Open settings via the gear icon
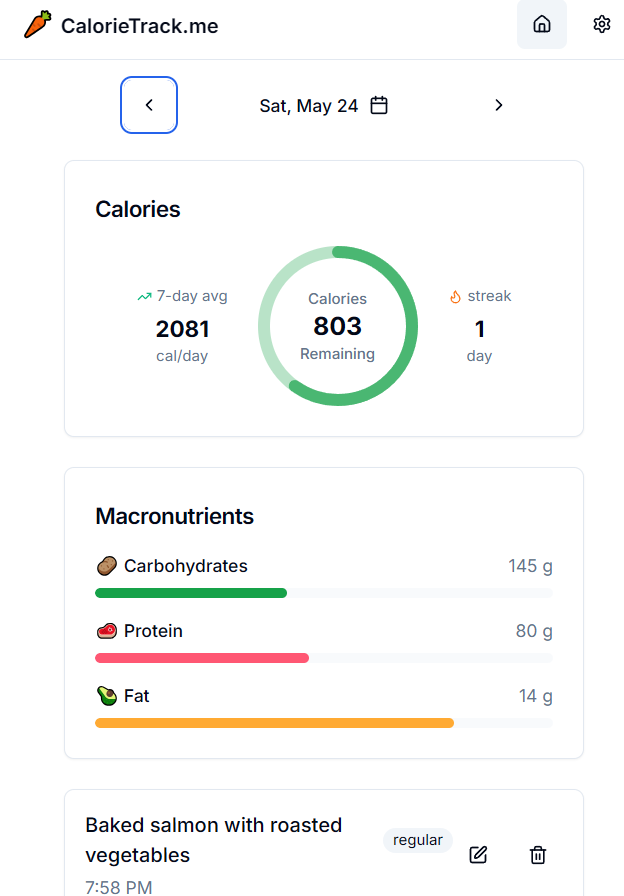Screen dimensions: 624x896 click(x=601, y=24)
